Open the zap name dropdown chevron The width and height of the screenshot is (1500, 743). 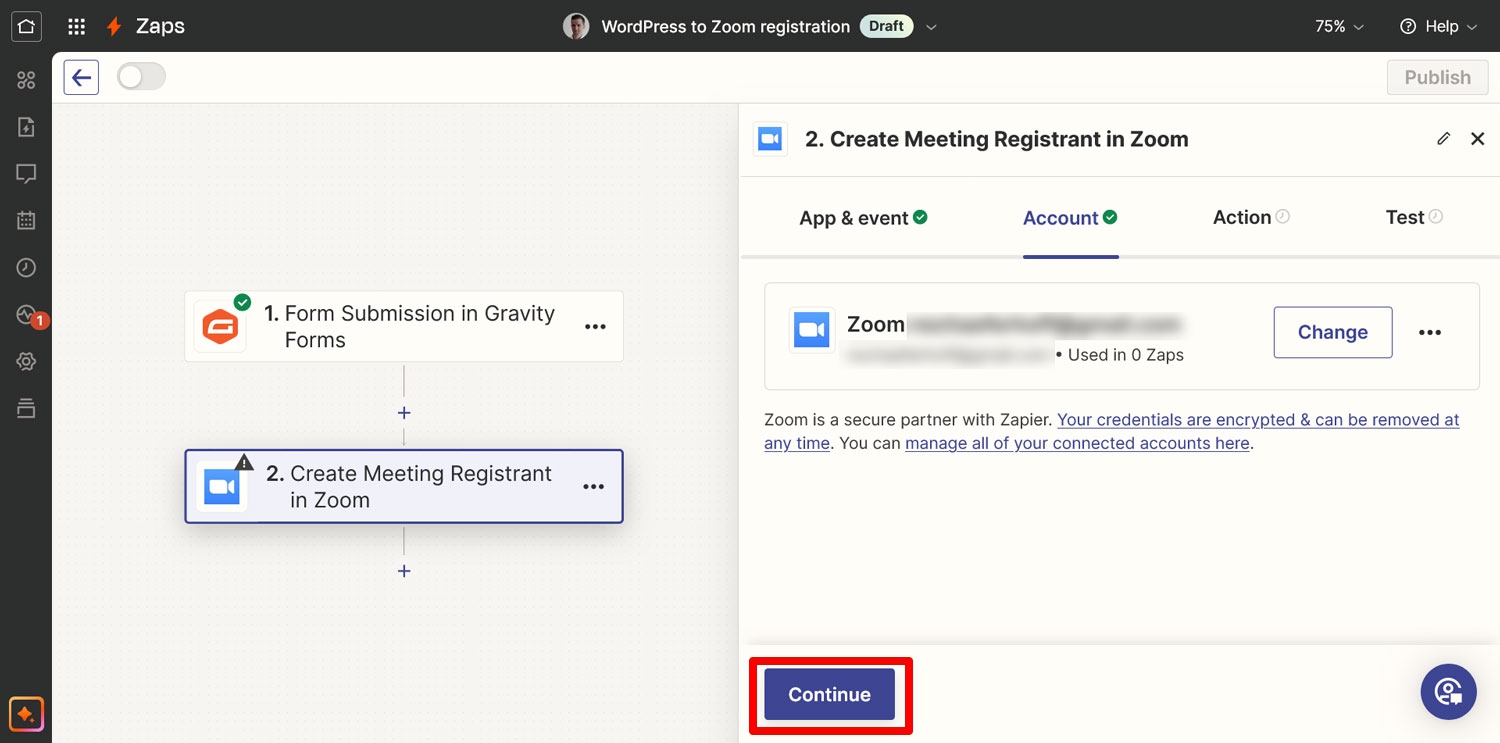(x=931, y=27)
